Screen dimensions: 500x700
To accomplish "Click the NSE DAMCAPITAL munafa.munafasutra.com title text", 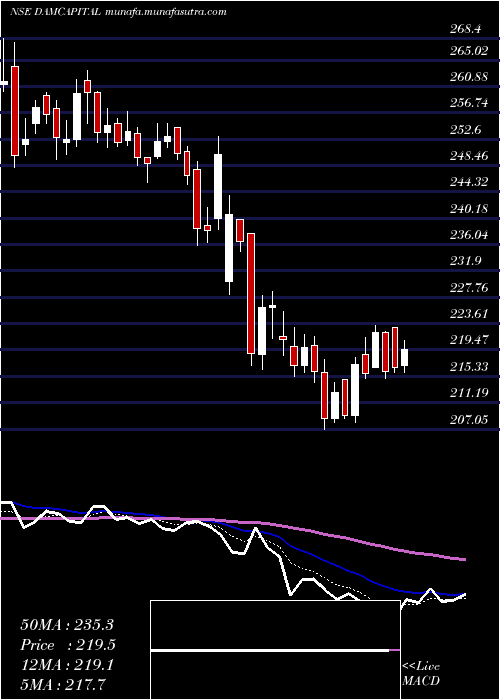I will click(118, 12).
